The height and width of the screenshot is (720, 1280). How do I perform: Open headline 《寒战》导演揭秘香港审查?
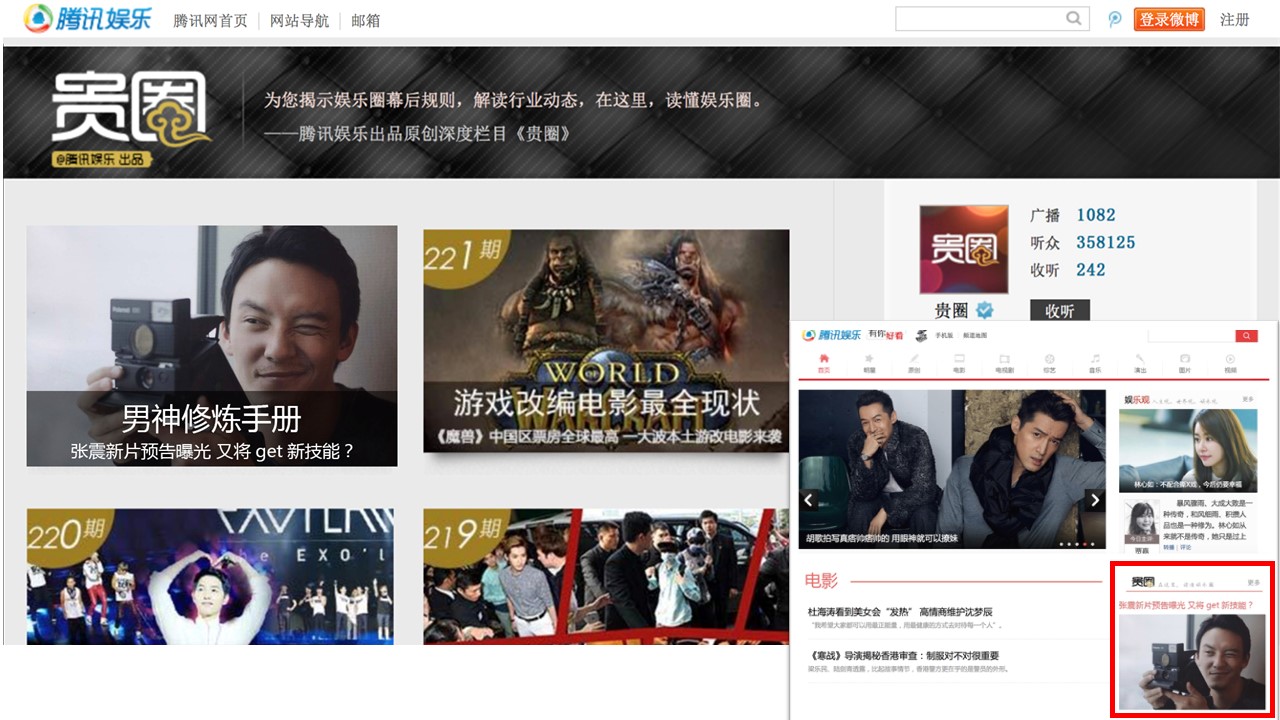903,656
